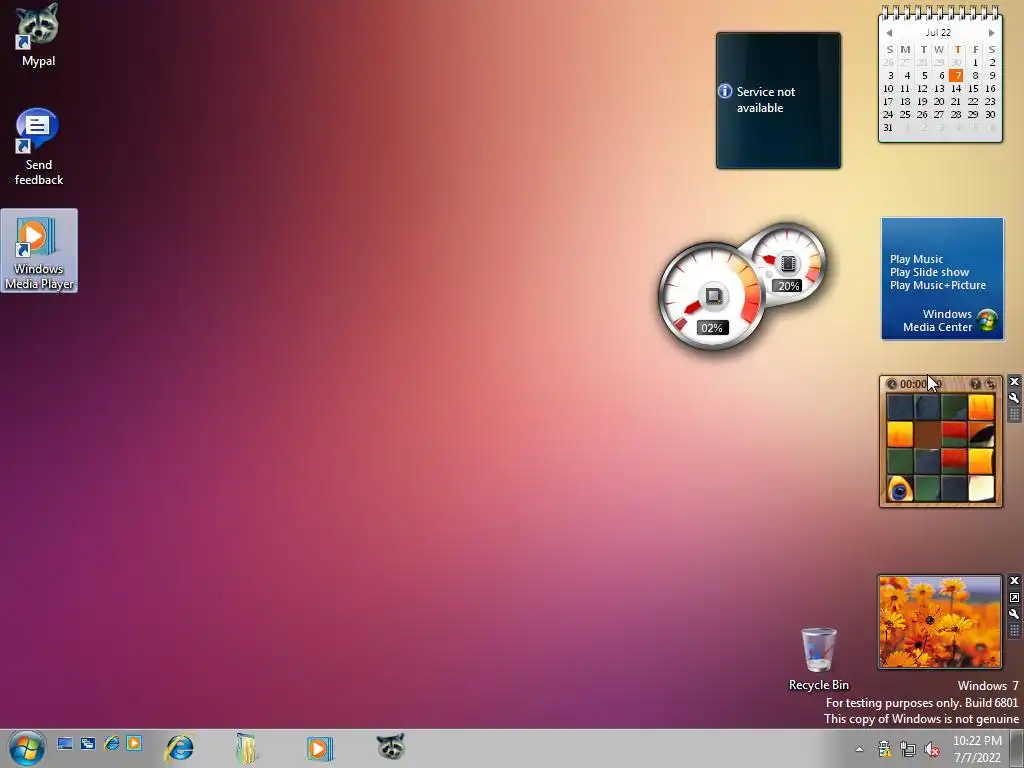Click the CPU usage dial showing 02%
This screenshot has height=768, width=1024.
(x=711, y=296)
